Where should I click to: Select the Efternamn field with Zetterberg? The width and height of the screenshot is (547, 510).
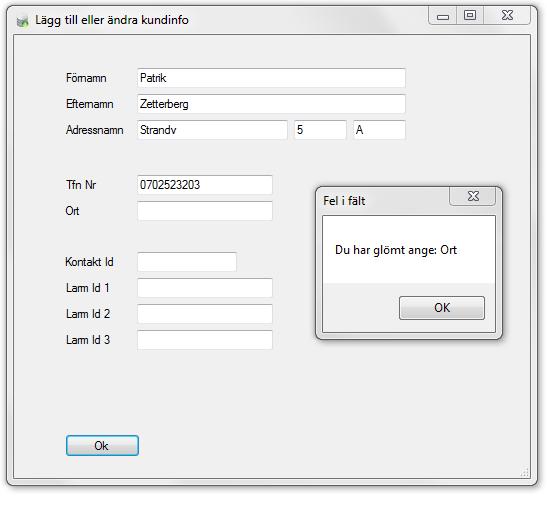[x=271, y=104]
